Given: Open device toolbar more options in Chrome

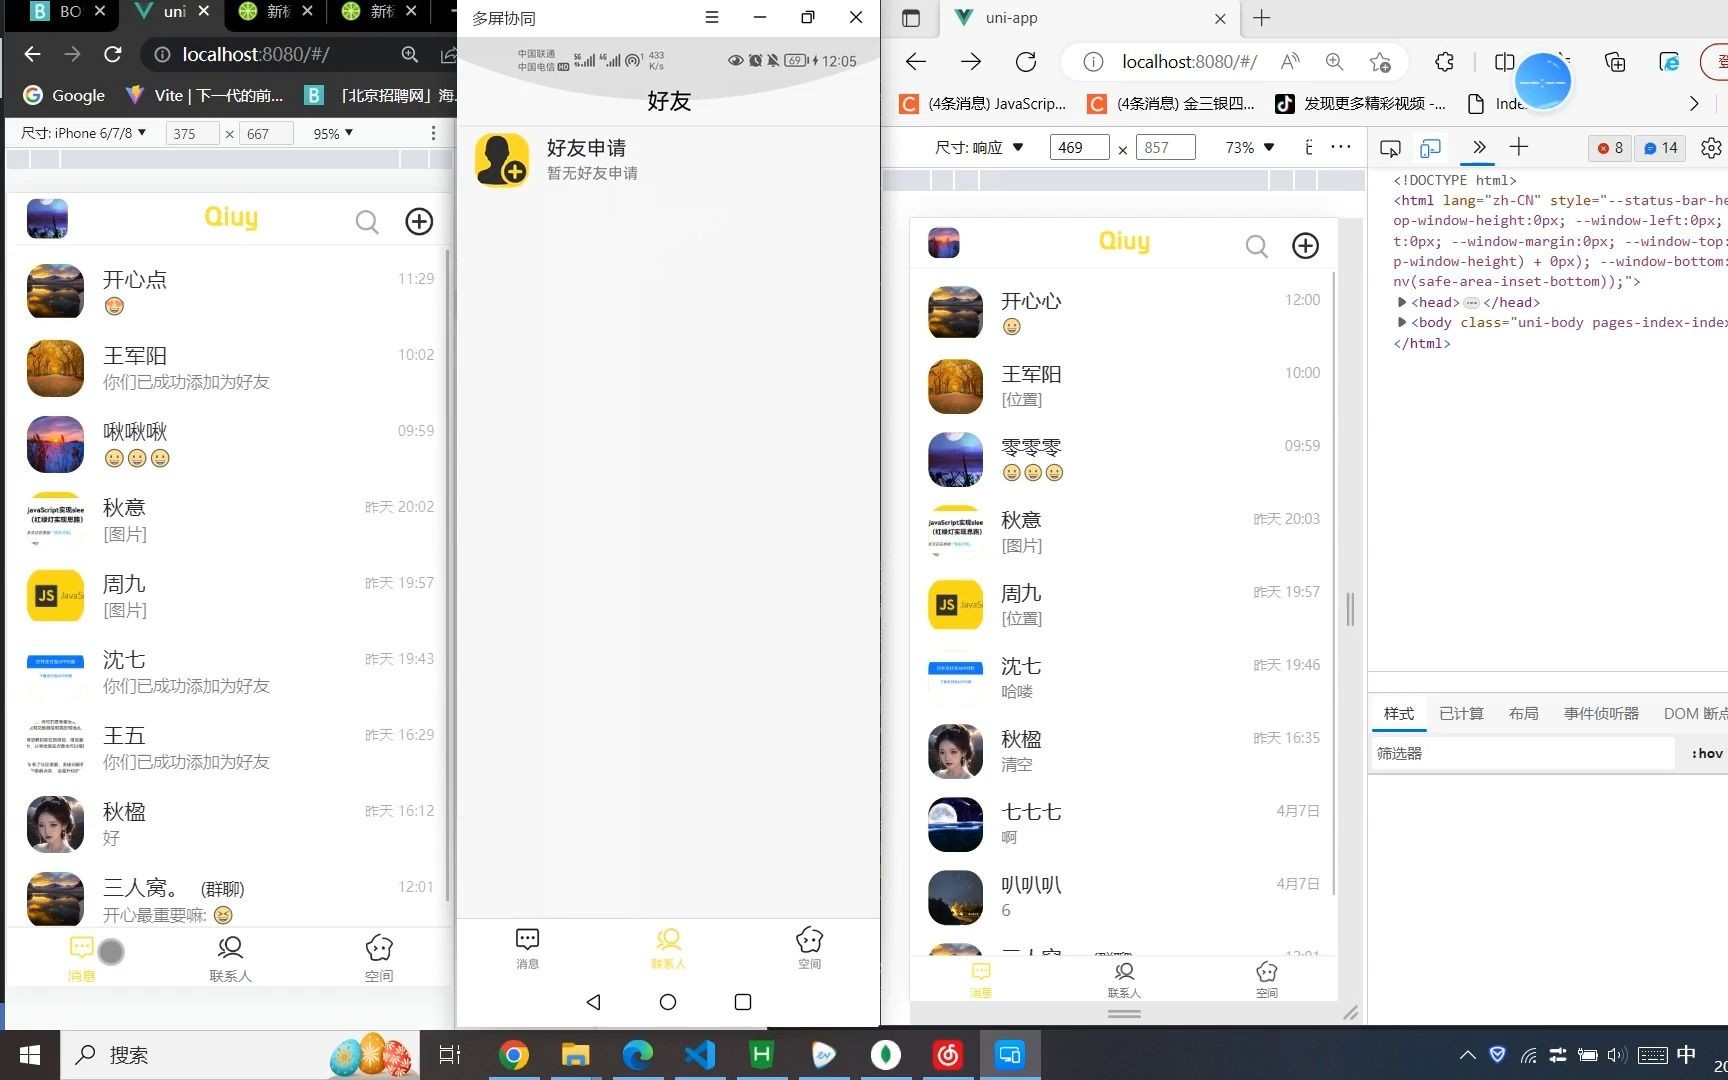Looking at the screenshot, I should pyautogui.click(x=433, y=133).
